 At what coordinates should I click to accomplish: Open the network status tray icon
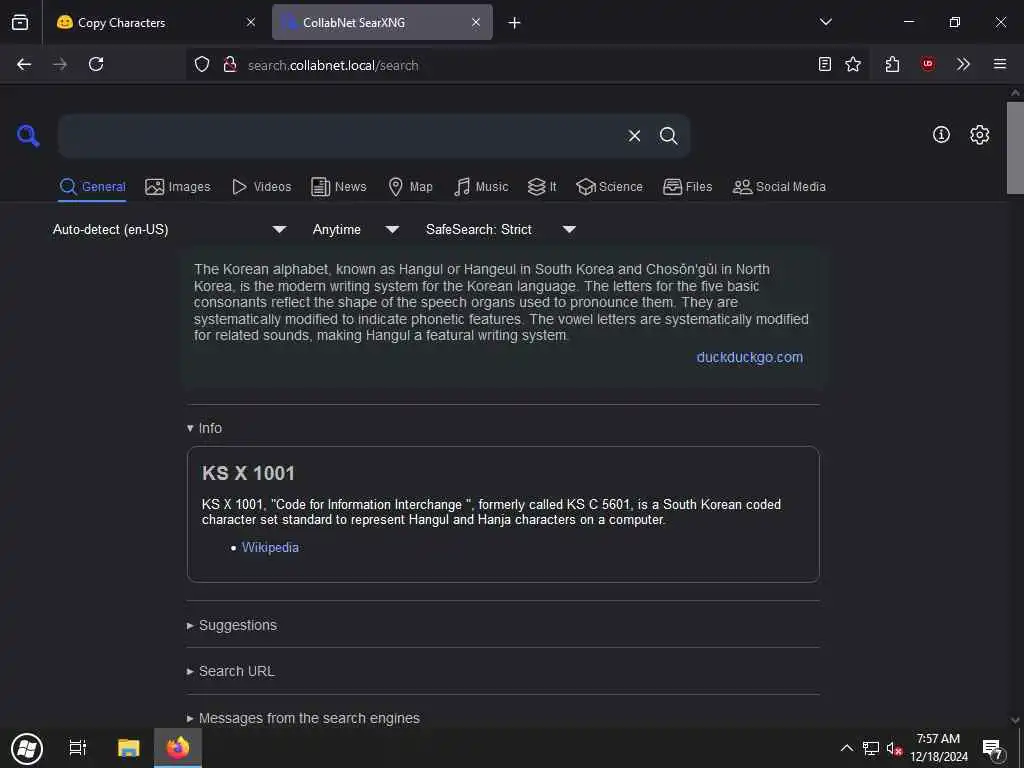[x=871, y=748]
